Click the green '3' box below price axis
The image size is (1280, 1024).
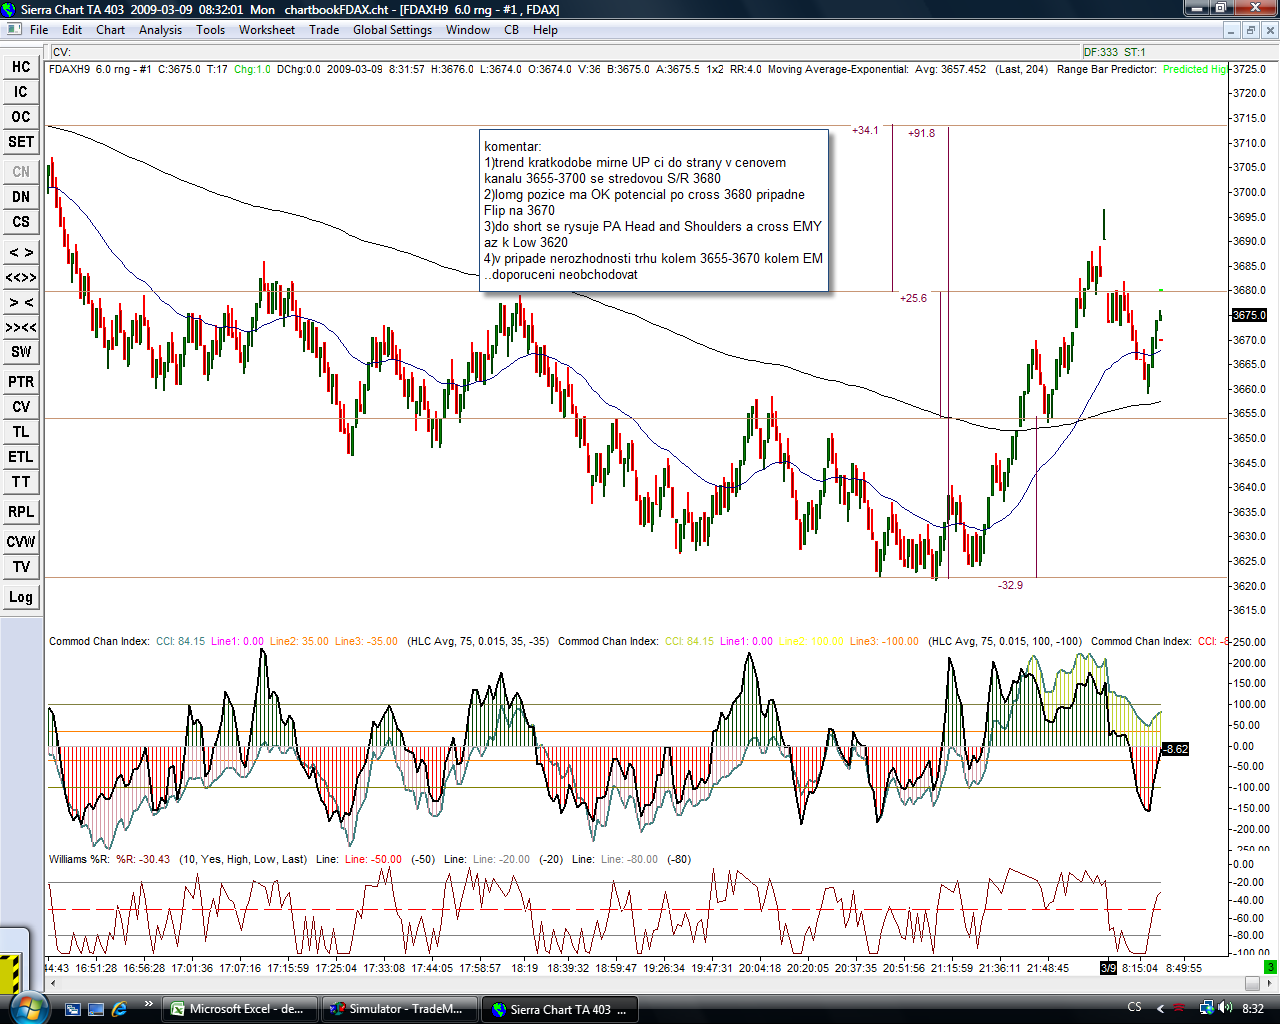1270,967
